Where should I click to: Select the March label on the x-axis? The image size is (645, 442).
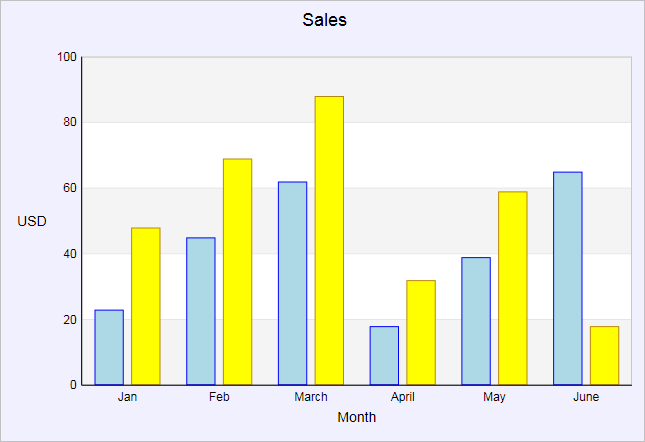coord(311,397)
